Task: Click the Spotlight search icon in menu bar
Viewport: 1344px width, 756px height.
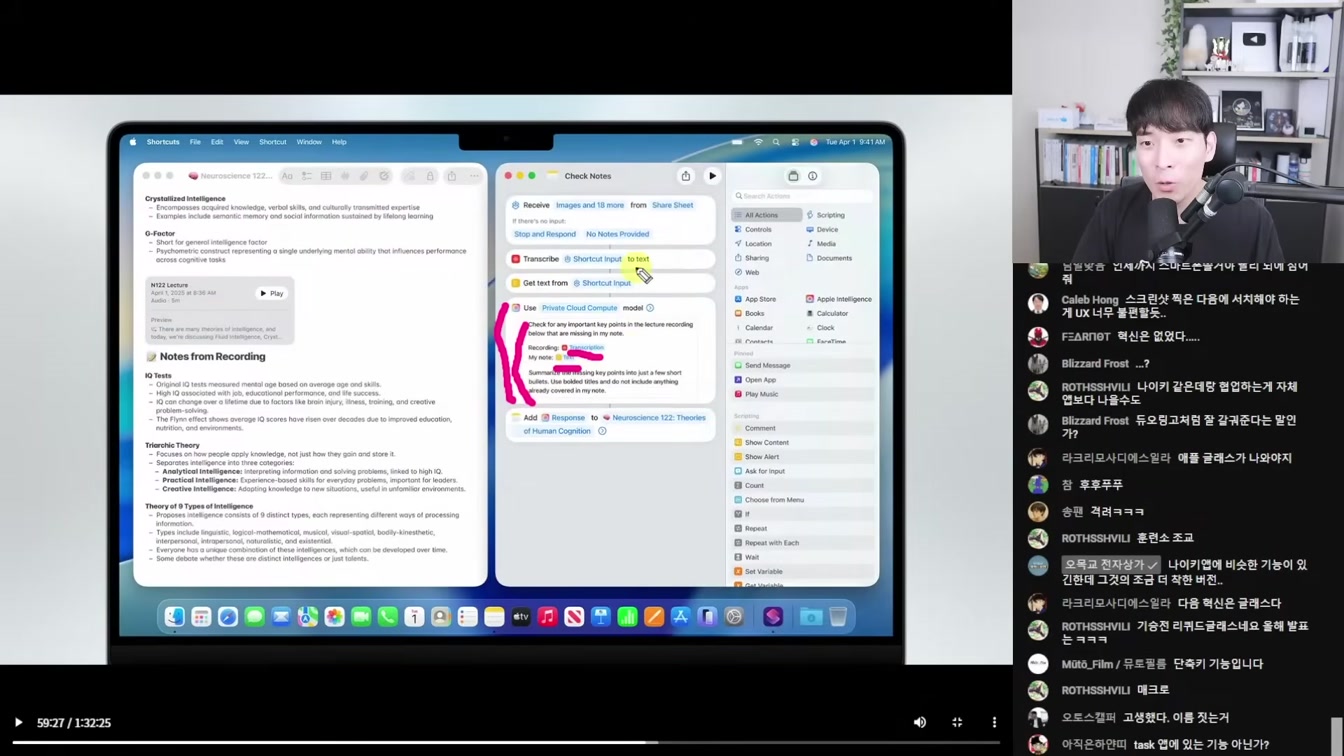Action: pos(776,142)
